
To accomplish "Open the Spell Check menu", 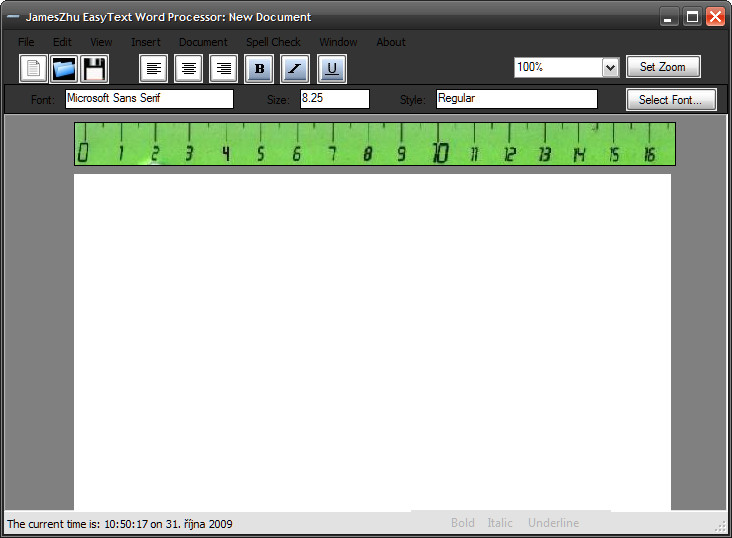I will [x=273, y=42].
